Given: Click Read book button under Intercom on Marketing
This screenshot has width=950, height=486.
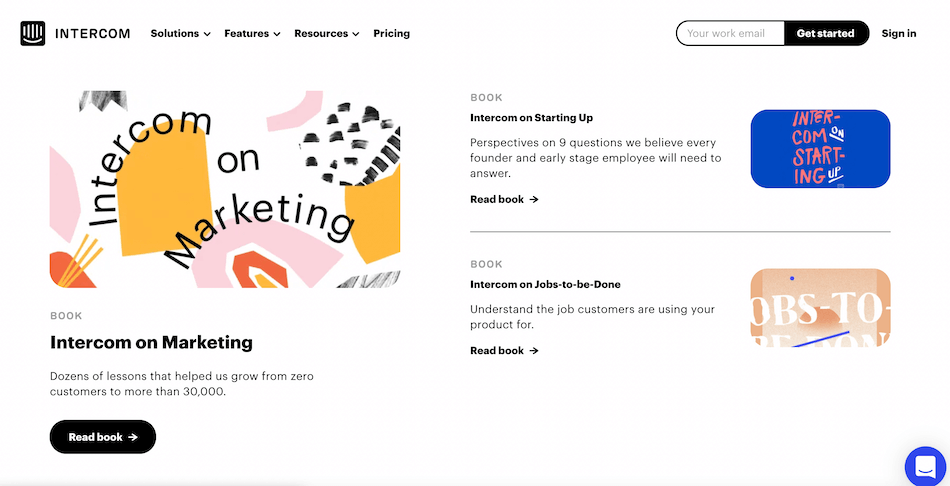Looking at the screenshot, I should 103,437.
